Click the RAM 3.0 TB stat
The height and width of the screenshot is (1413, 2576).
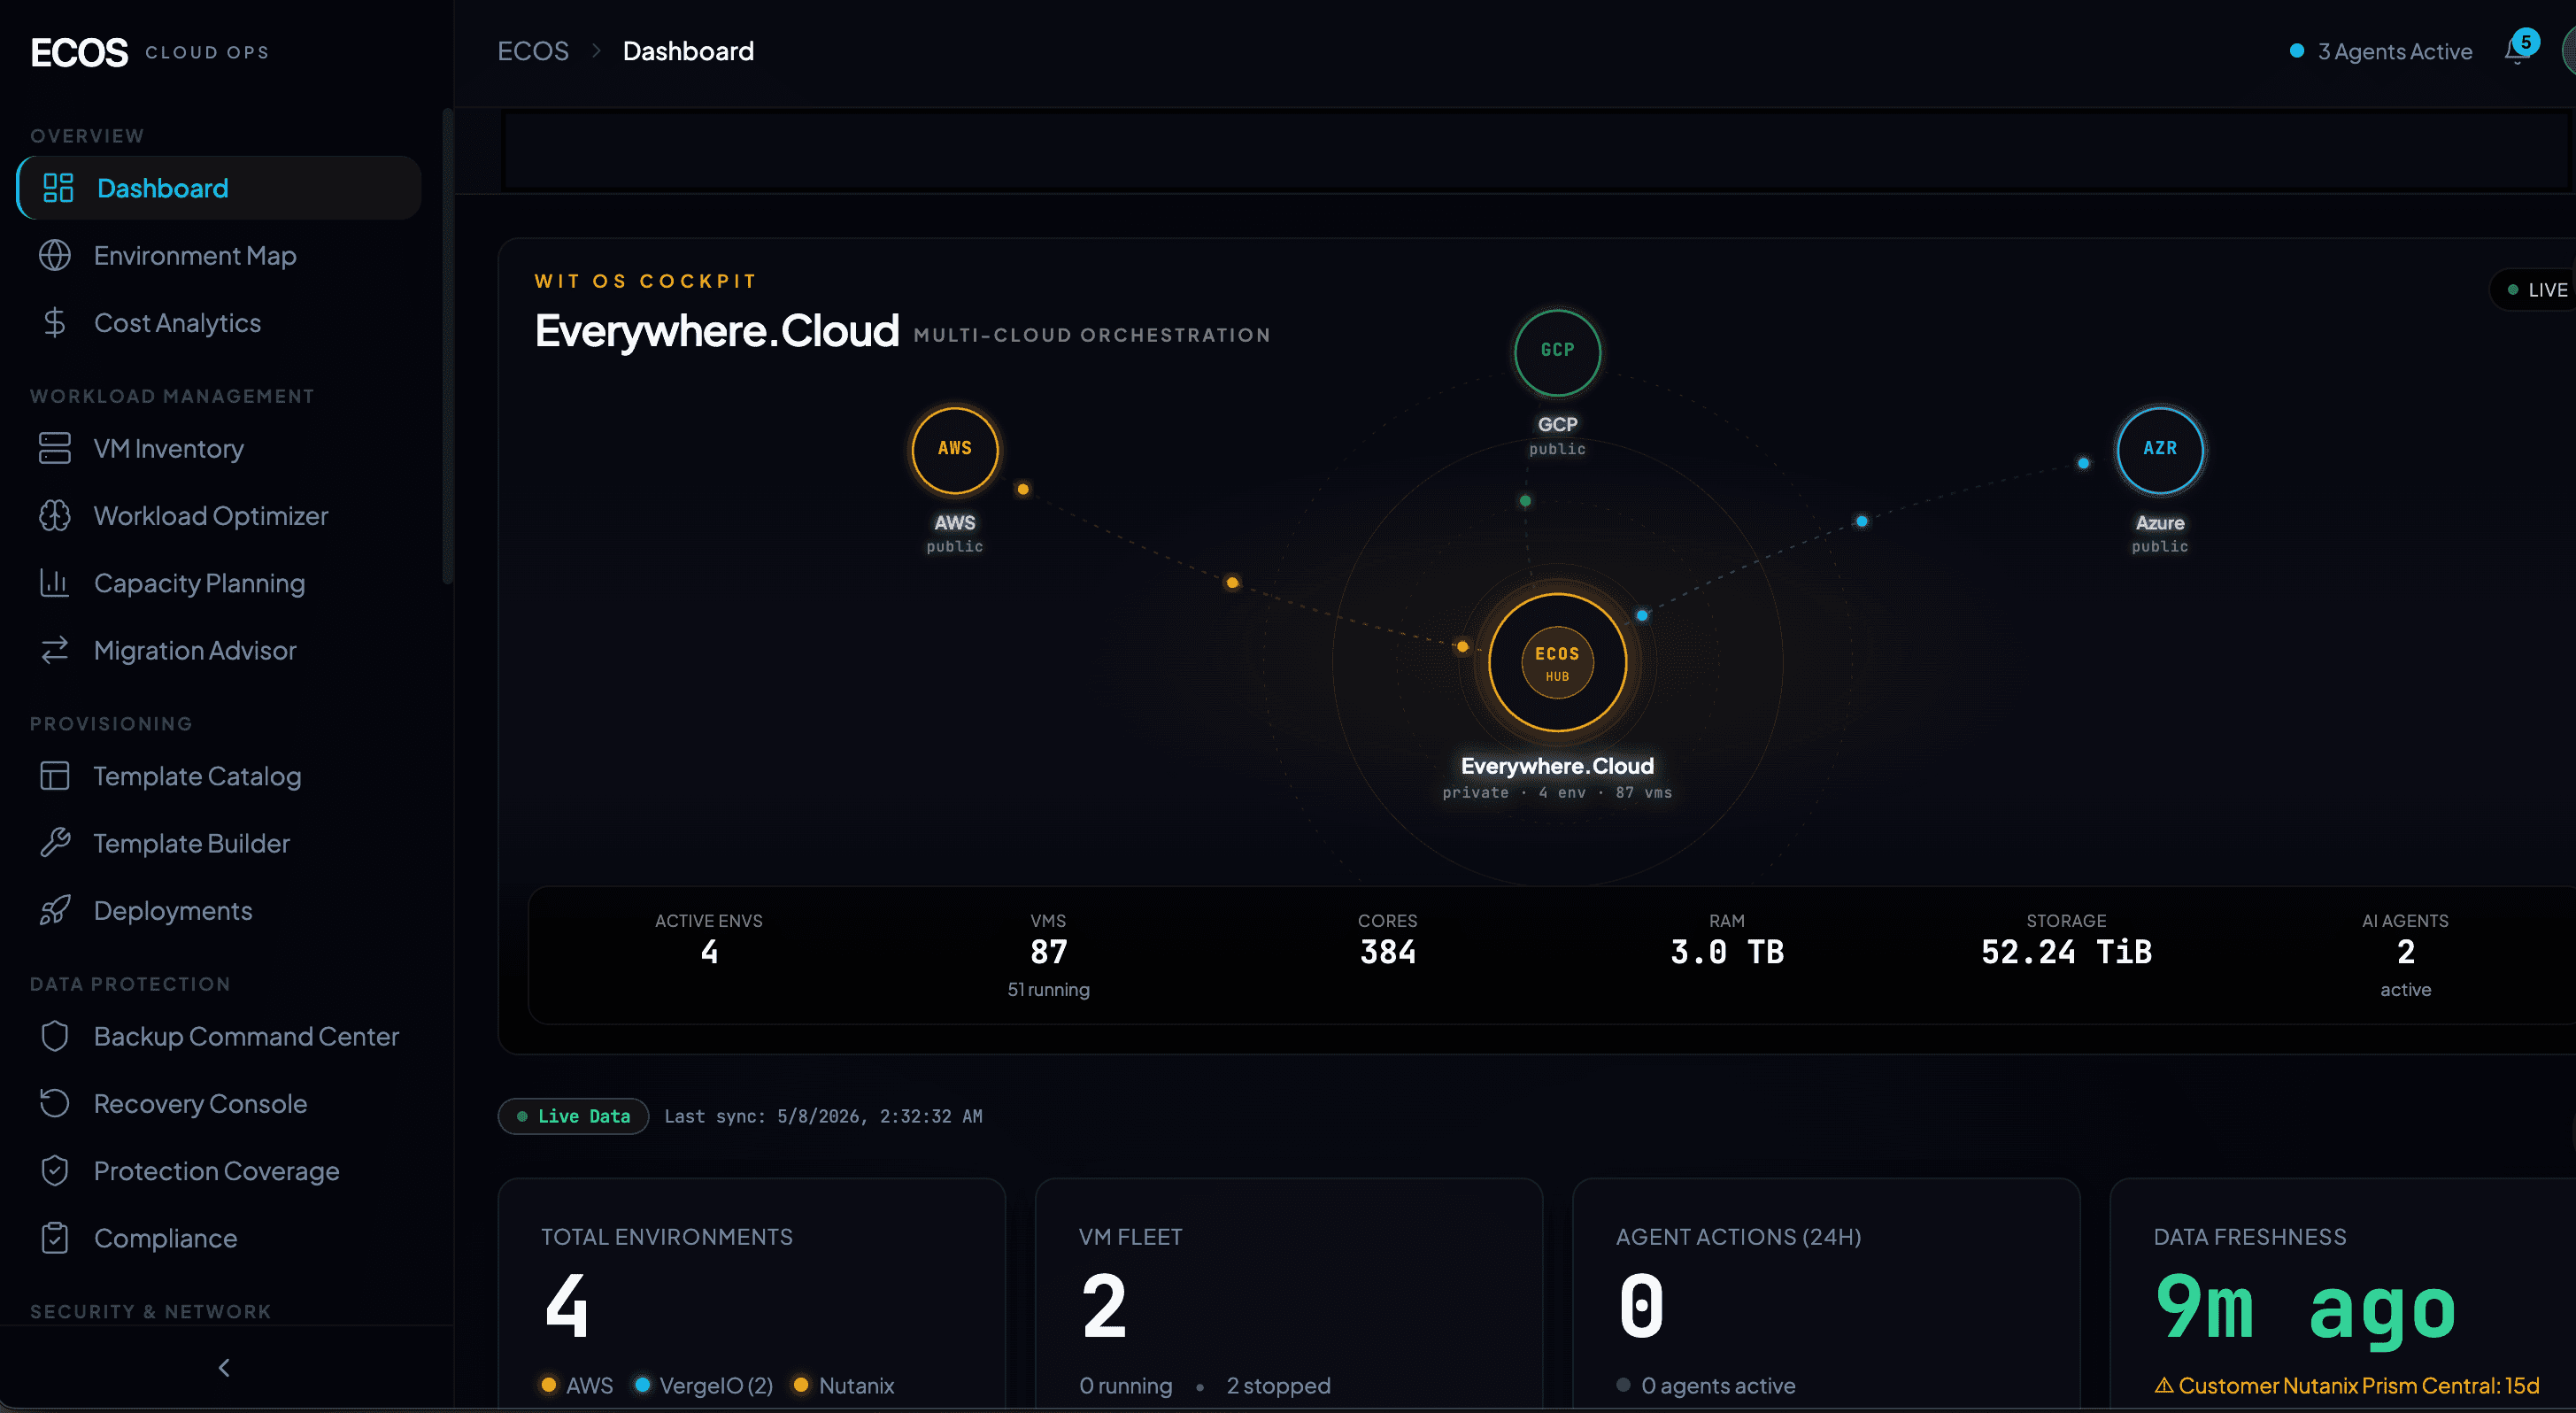click(1727, 940)
